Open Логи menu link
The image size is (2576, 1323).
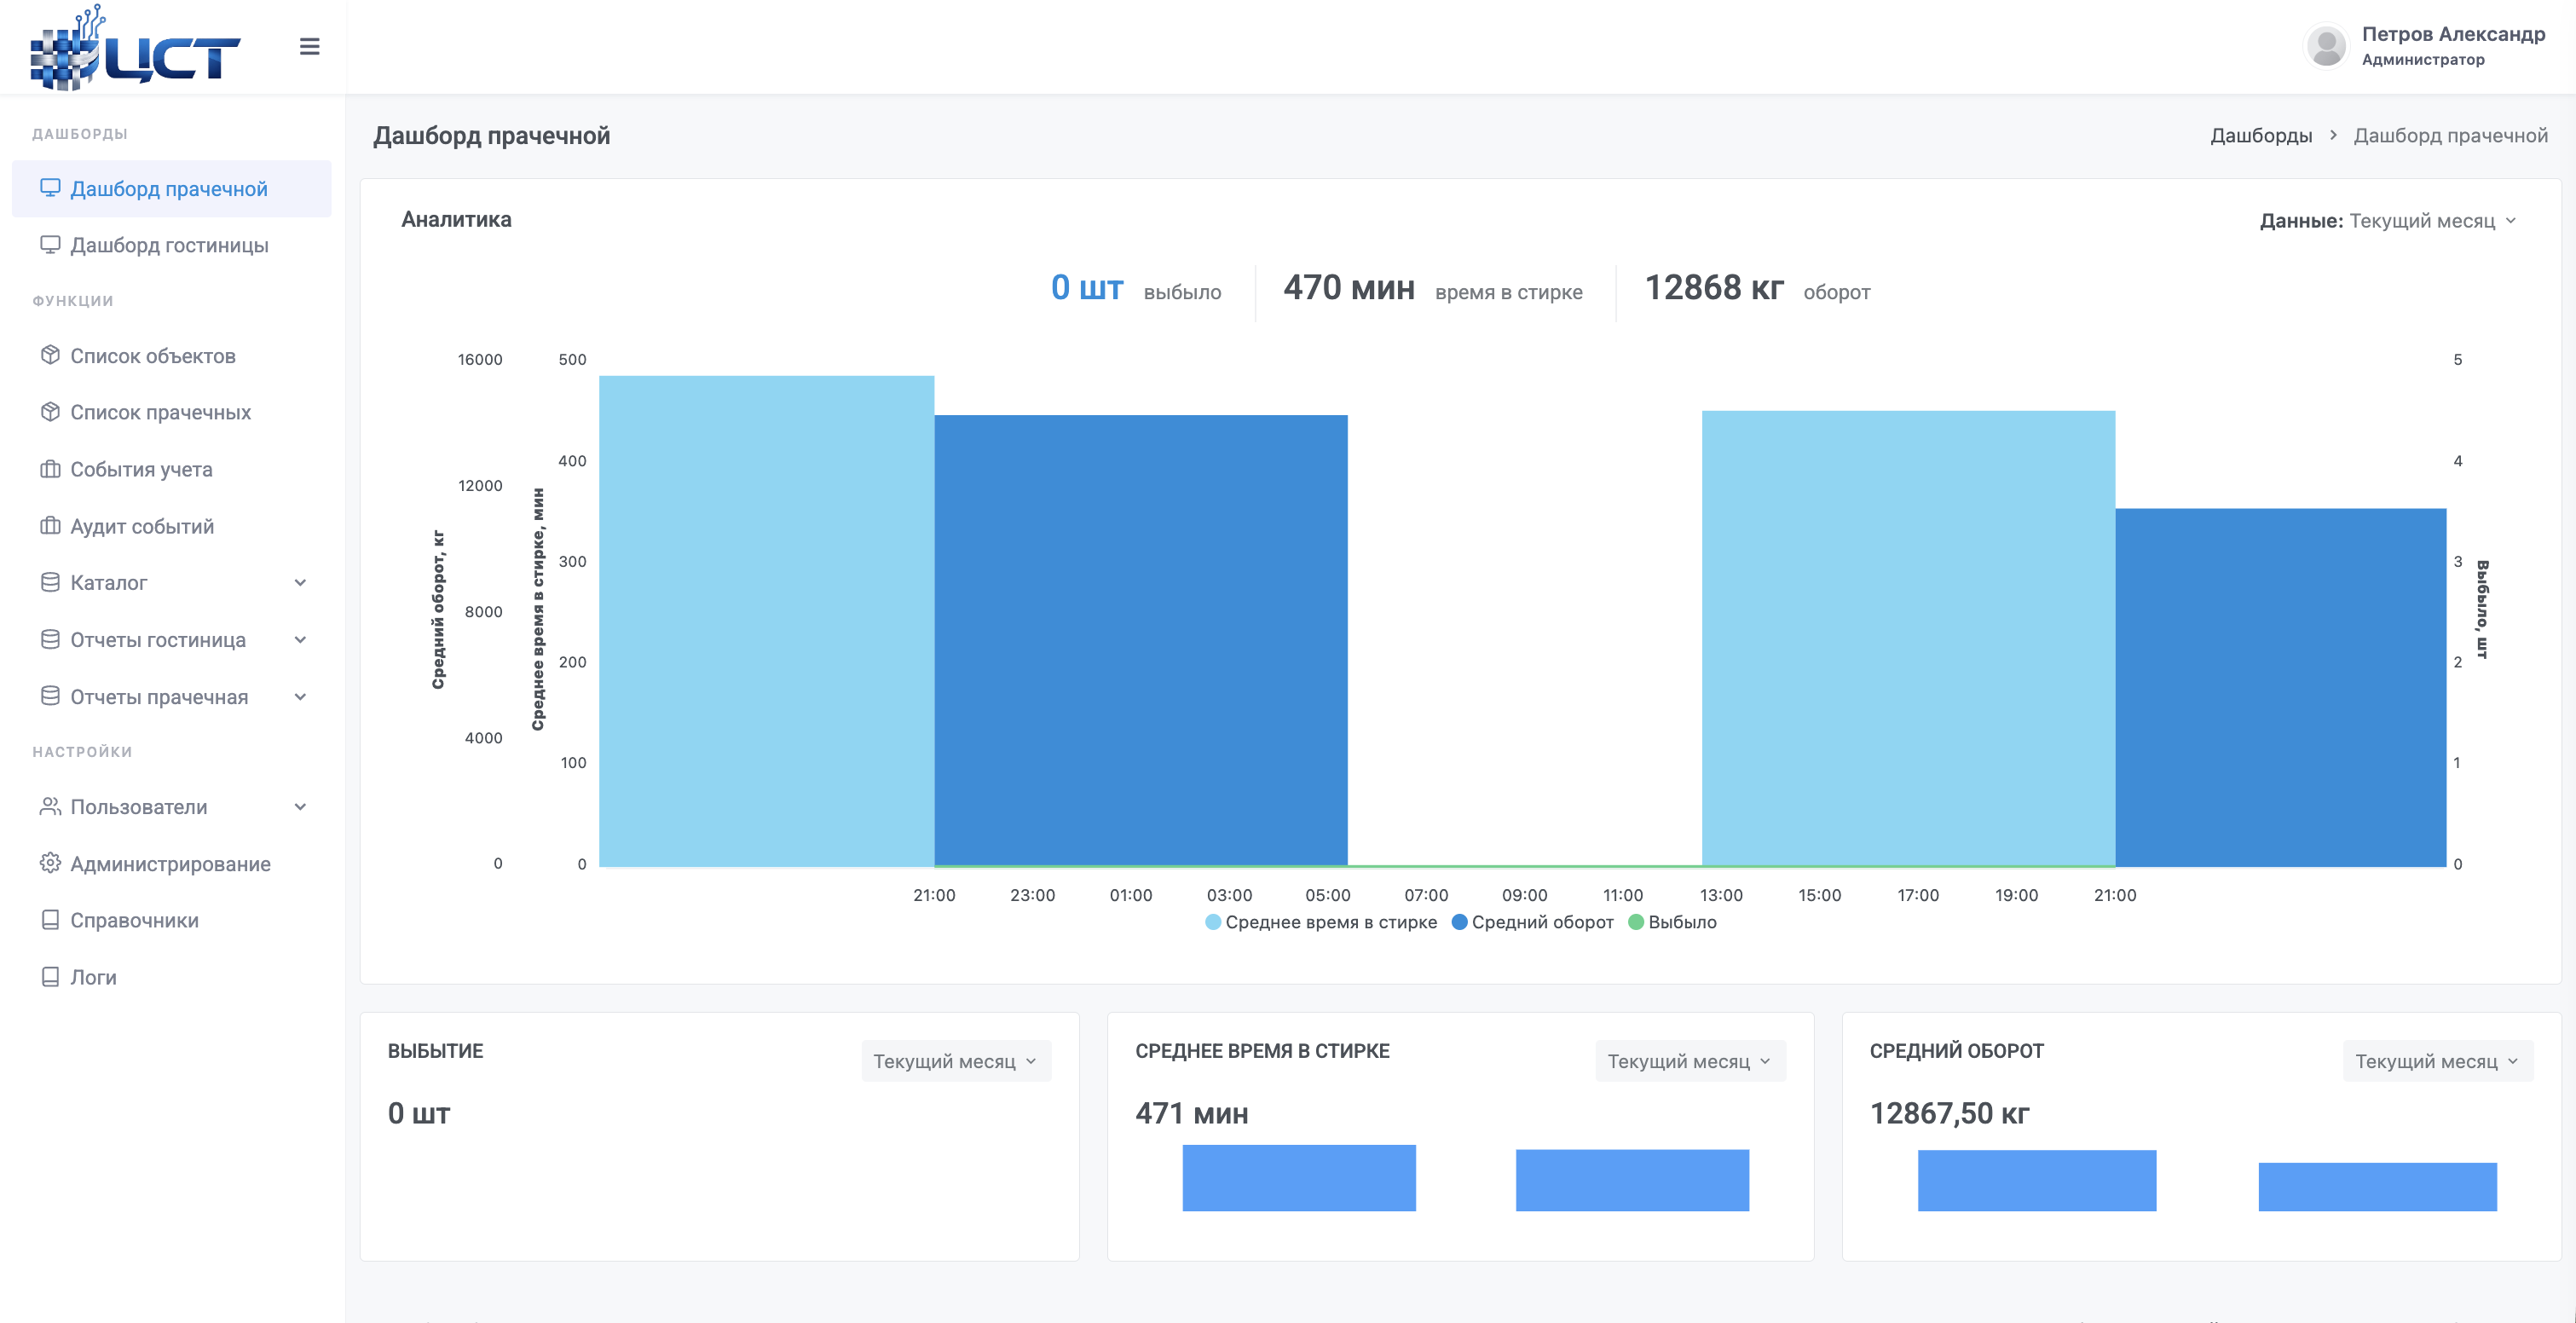click(171, 977)
